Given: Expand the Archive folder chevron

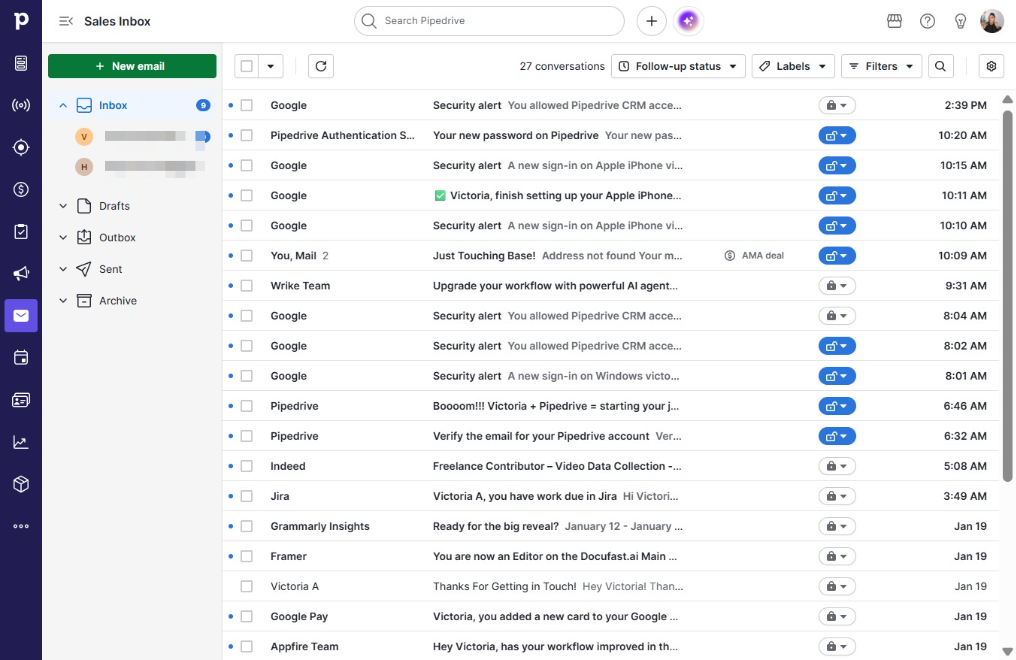Looking at the screenshot, I should pos(63,301).
